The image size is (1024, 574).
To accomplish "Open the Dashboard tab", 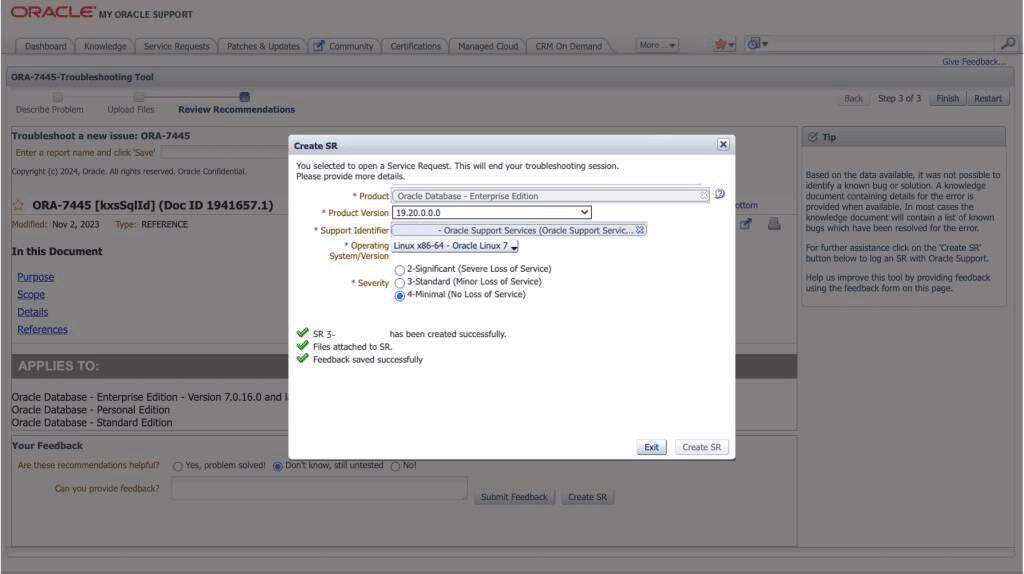I will click(45, 46).
